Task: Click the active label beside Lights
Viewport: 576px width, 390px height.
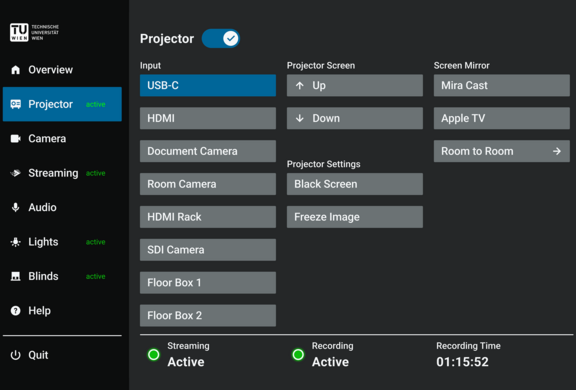Action: 96,242
